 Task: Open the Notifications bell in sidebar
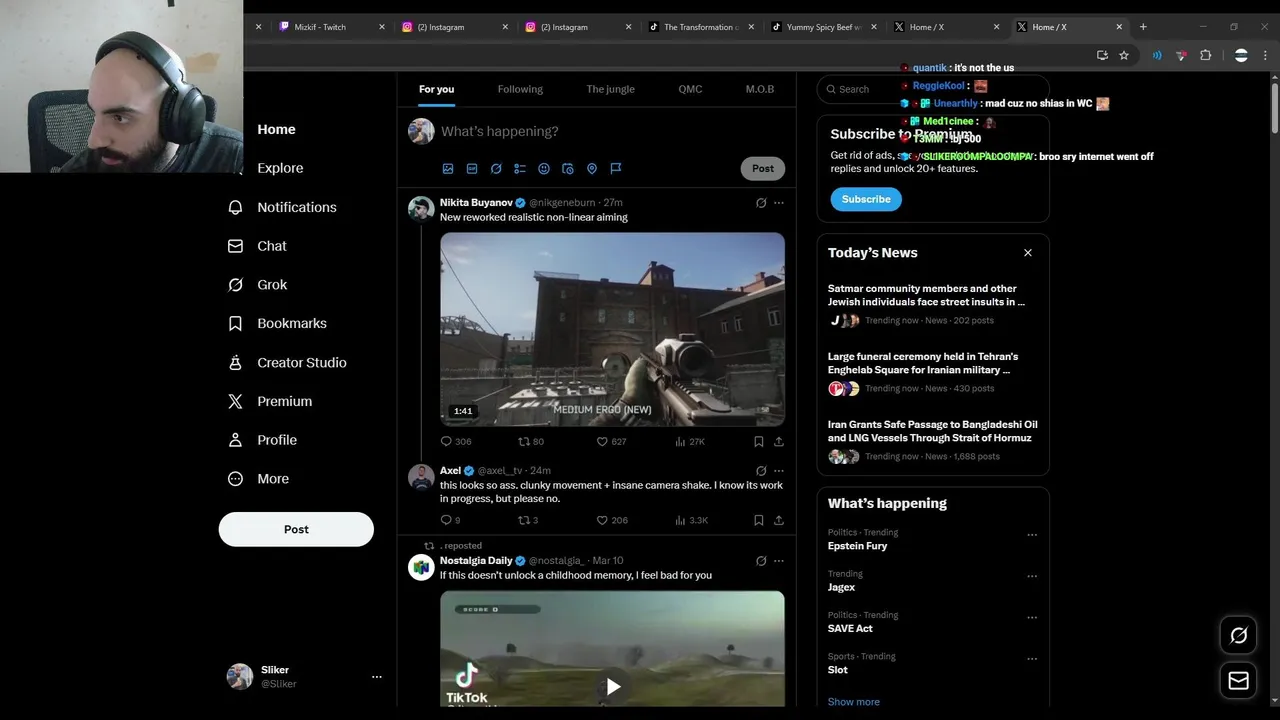pyautogui.click(x=282, y=207)
